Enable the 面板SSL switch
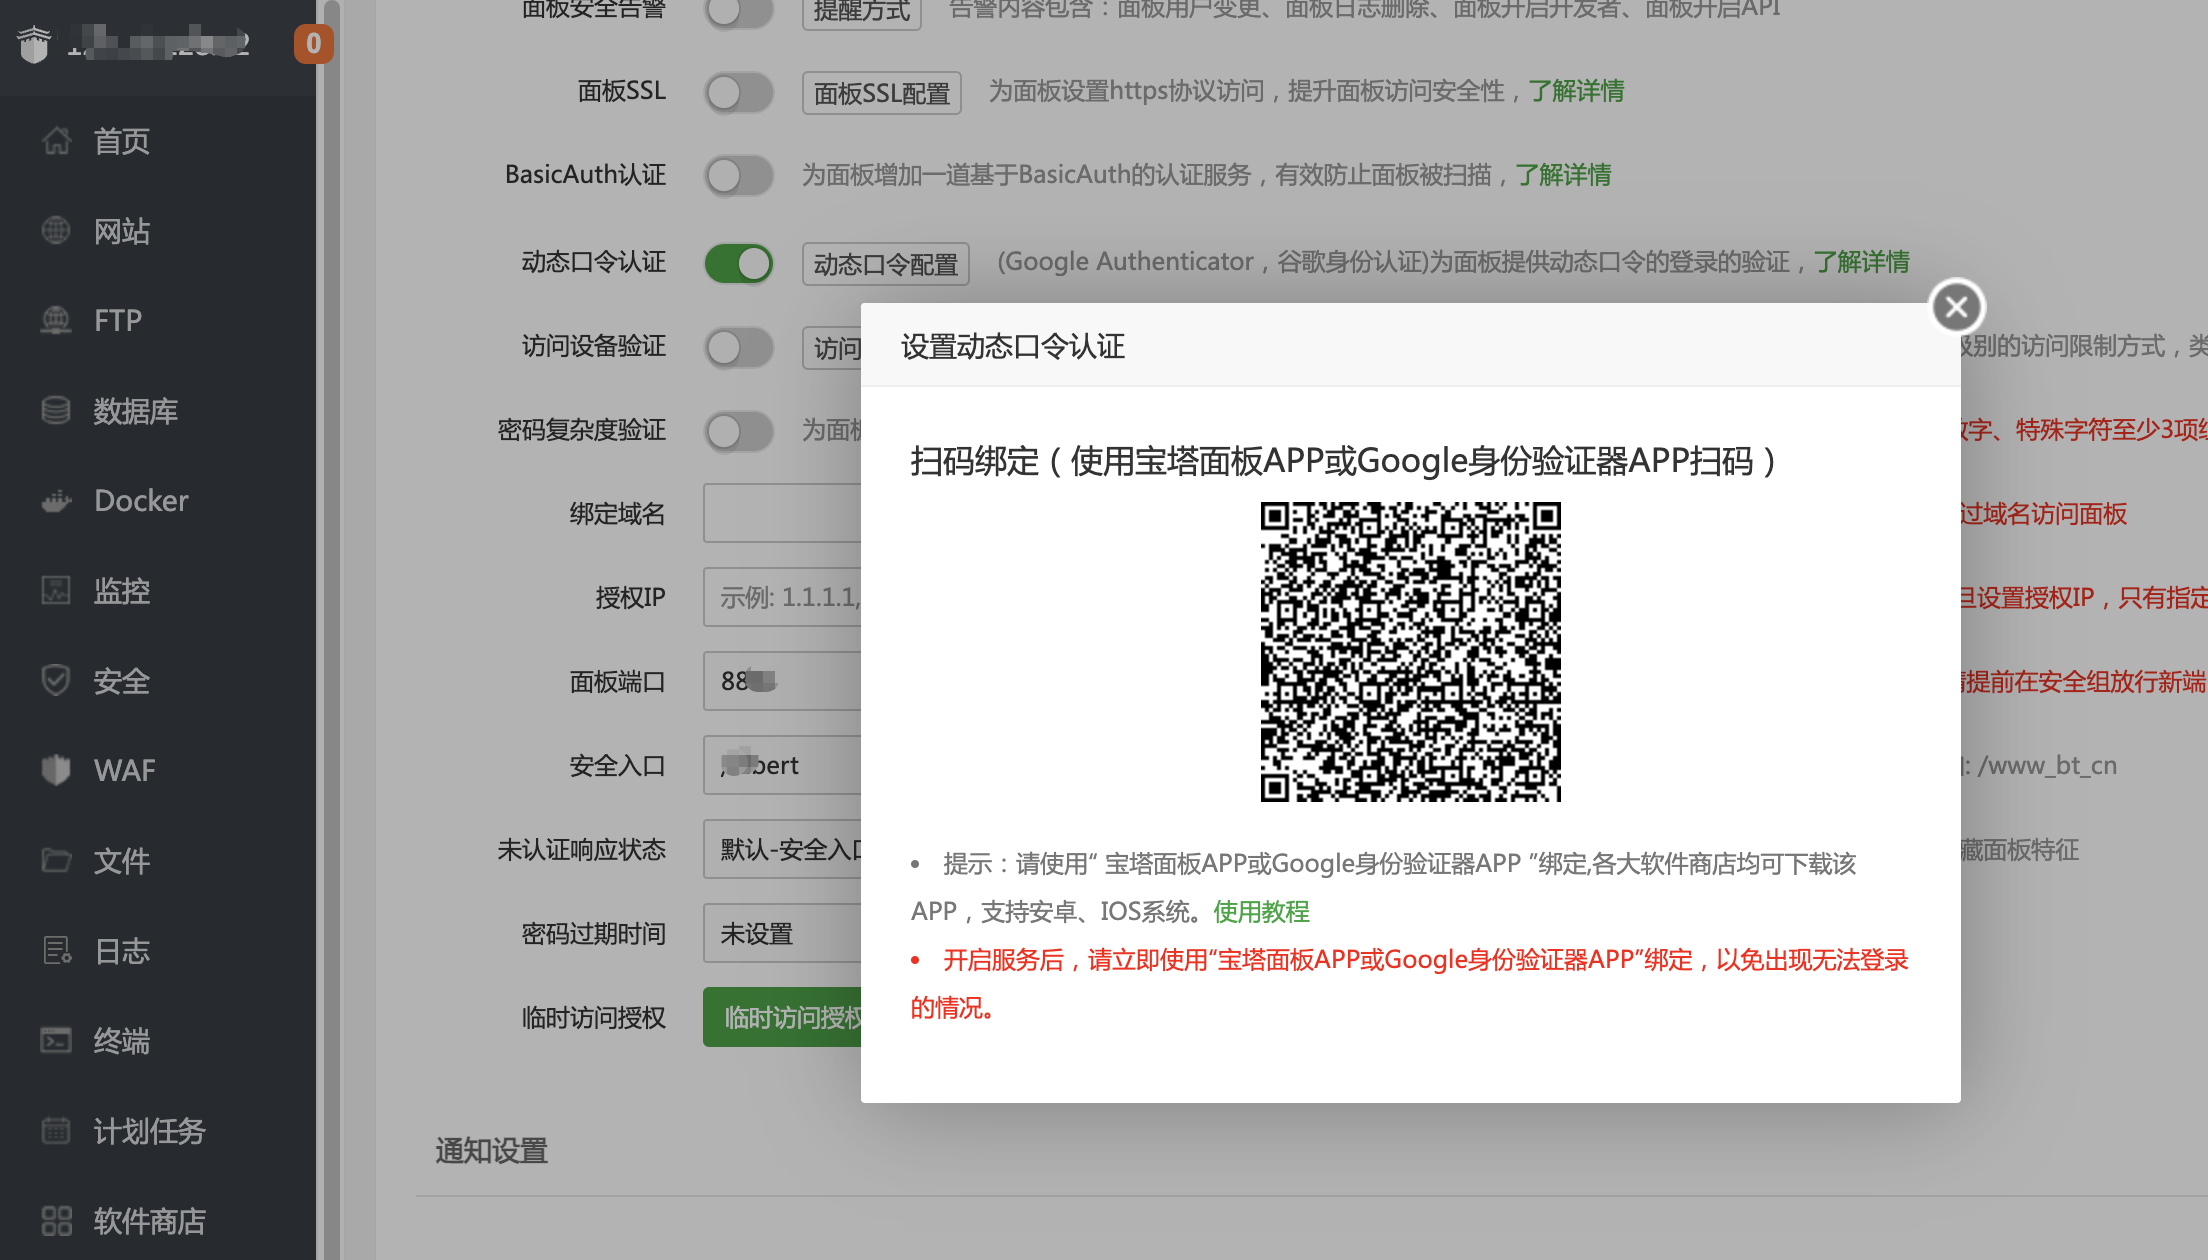The height and width of the screenshot is (1260, 2208). [739, 92]
